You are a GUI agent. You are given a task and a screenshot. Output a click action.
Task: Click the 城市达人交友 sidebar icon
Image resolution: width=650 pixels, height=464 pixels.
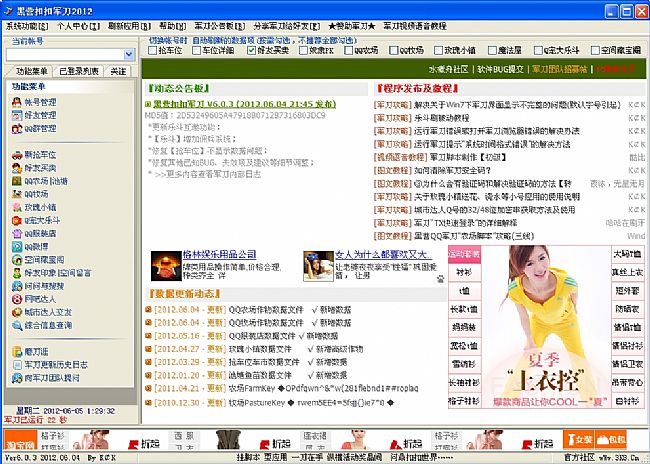pos(17,312)
